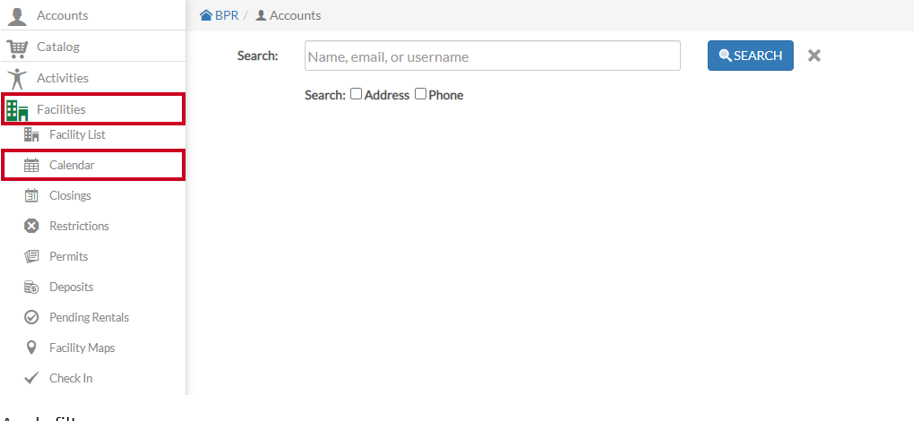The height and width of the screenshot is (421, 914).
Task: Collapse the Facilities sidebar section
Action: (x=93, y=109)
